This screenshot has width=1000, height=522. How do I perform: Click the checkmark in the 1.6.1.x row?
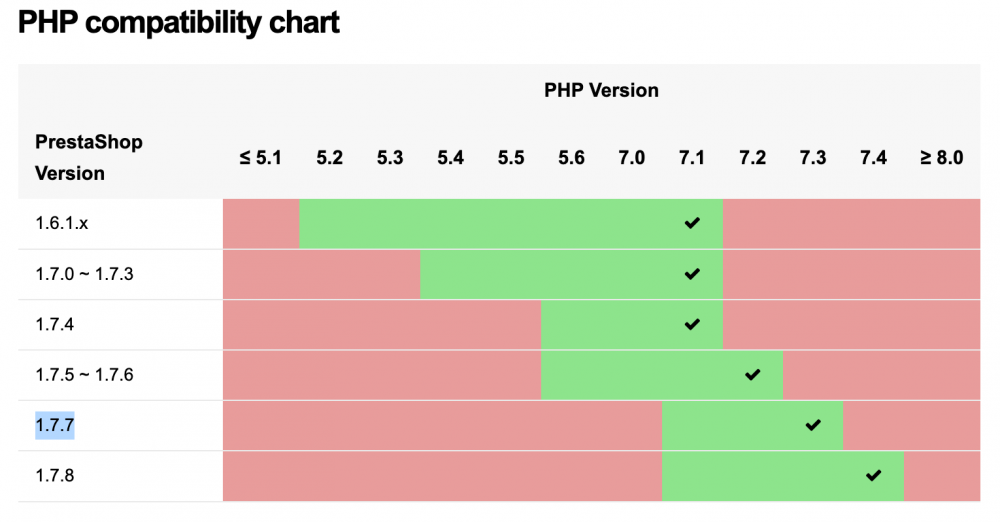point(692,223)
